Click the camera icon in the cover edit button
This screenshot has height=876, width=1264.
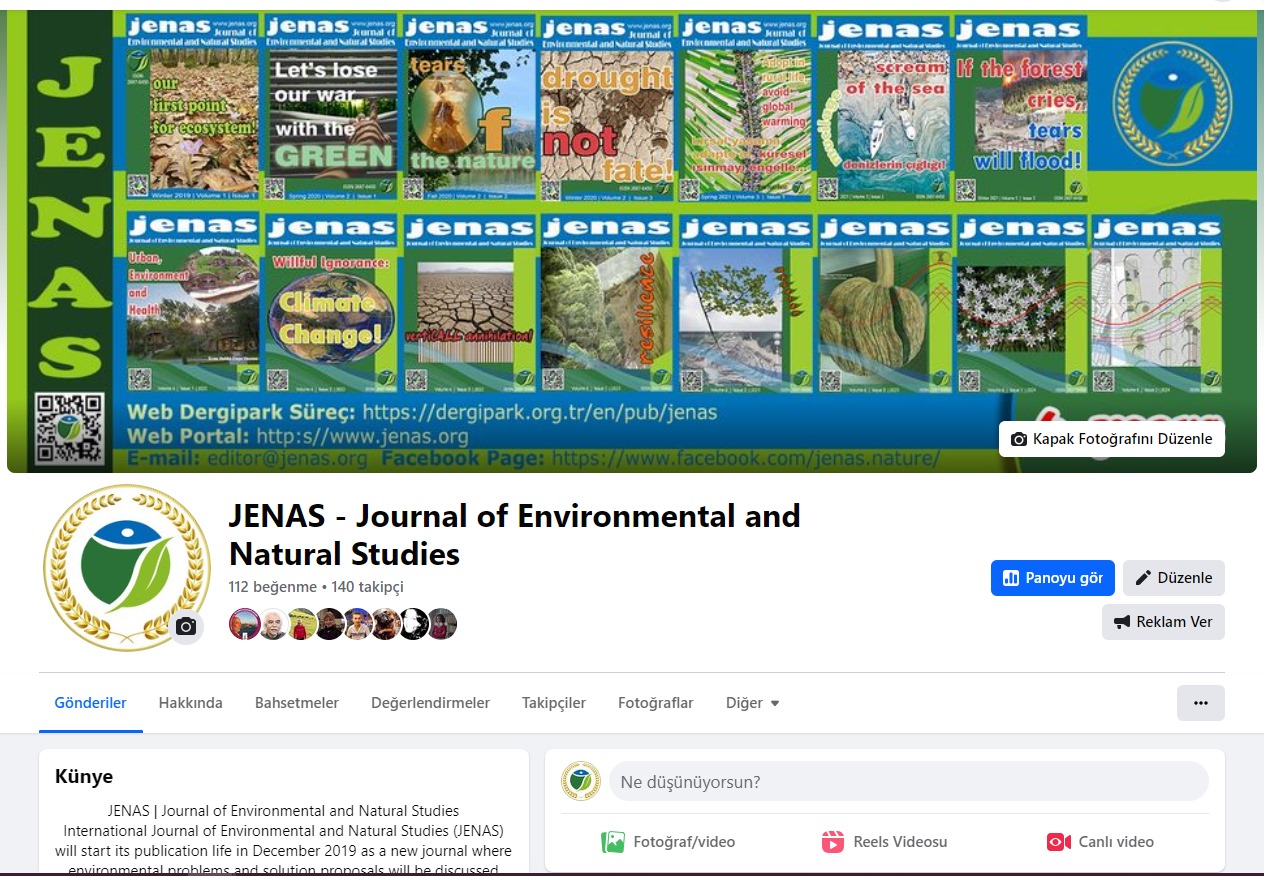[x=1019, y=439]
